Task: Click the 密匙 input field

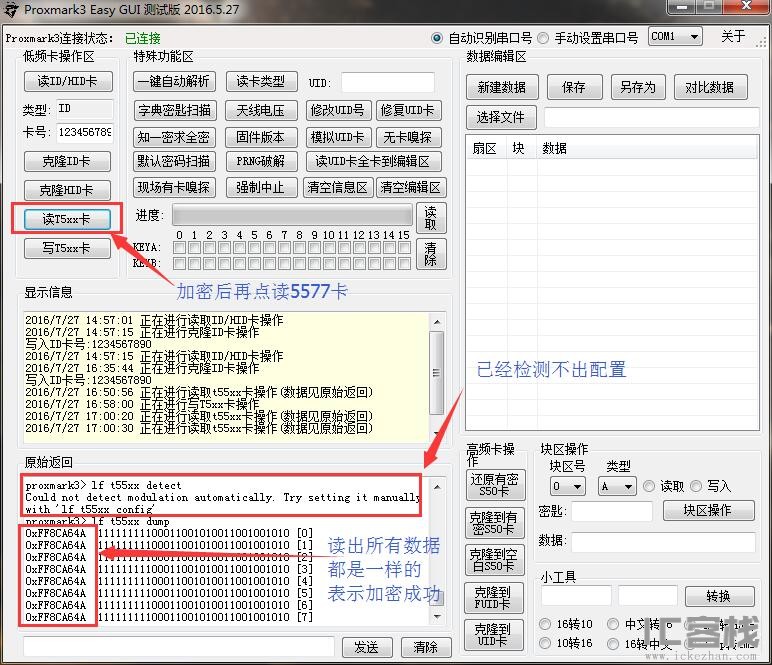Action: pos(612,511)
